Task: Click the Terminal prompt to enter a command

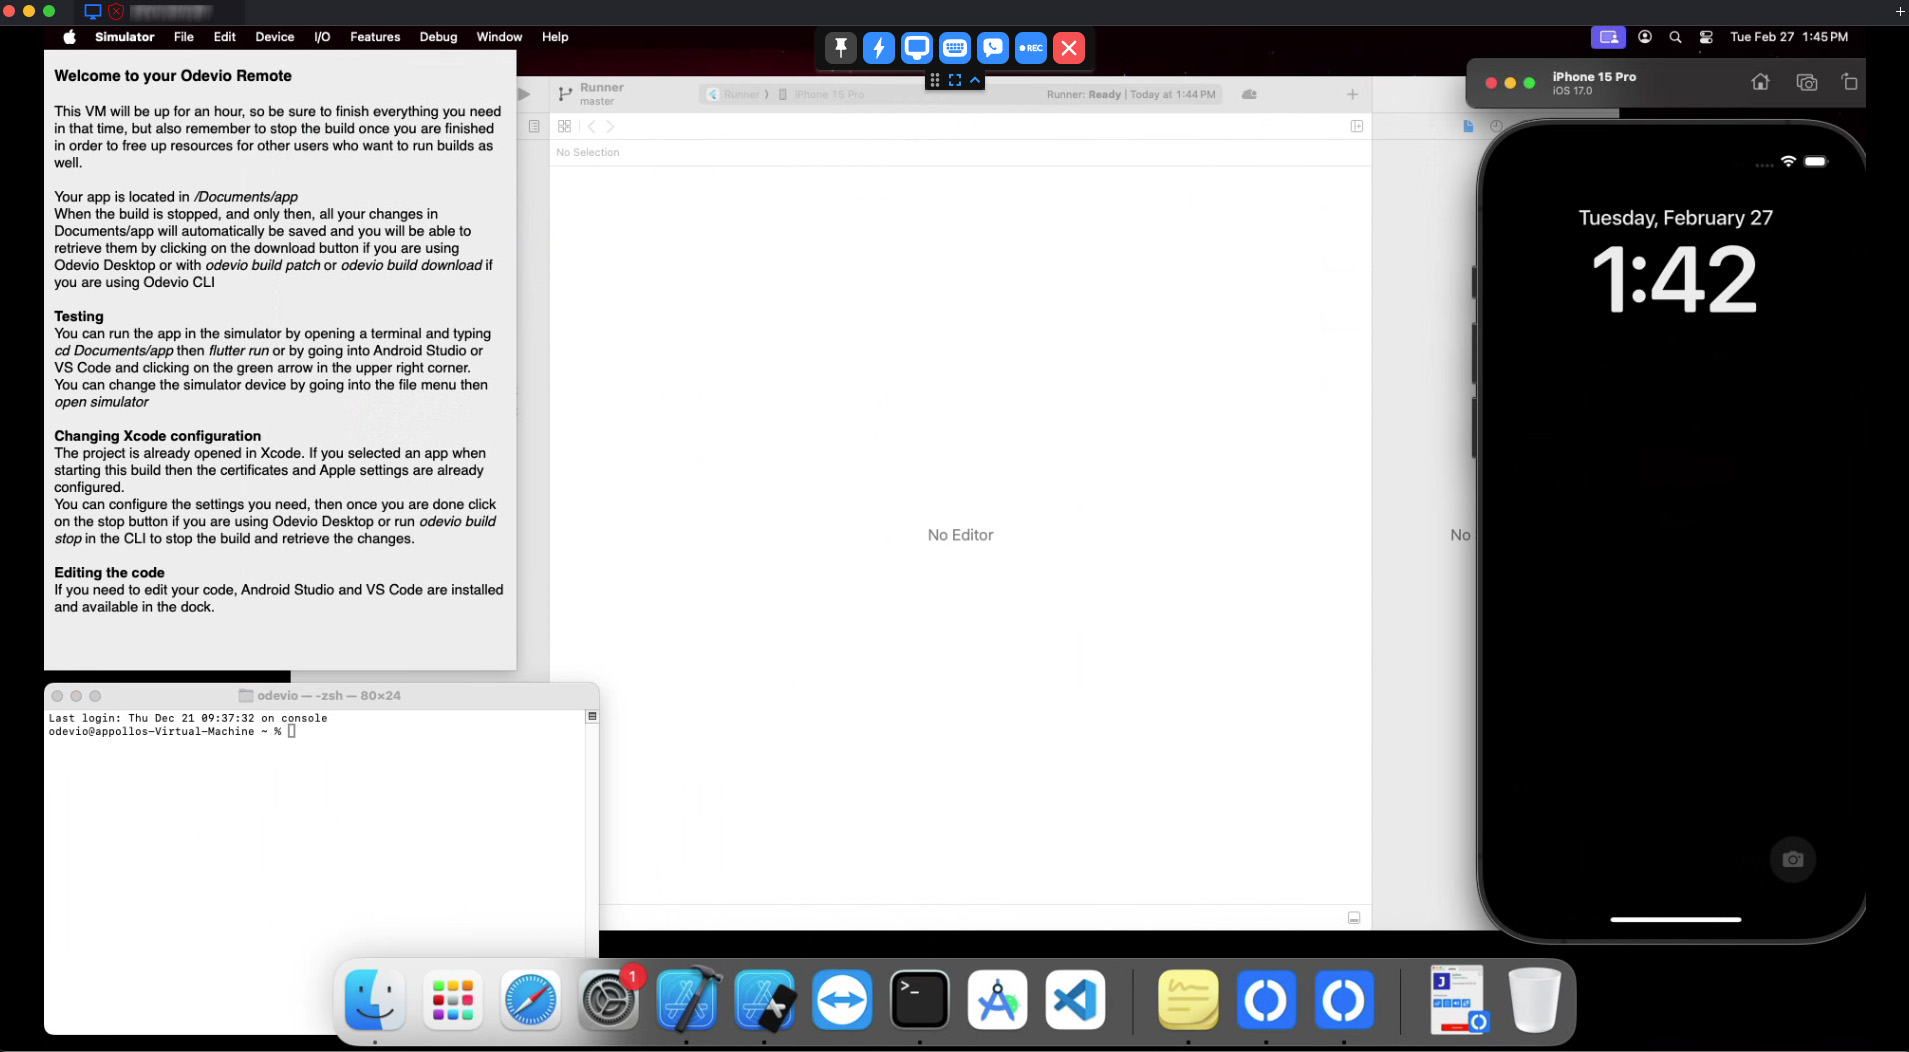Action: pos(292,731)
